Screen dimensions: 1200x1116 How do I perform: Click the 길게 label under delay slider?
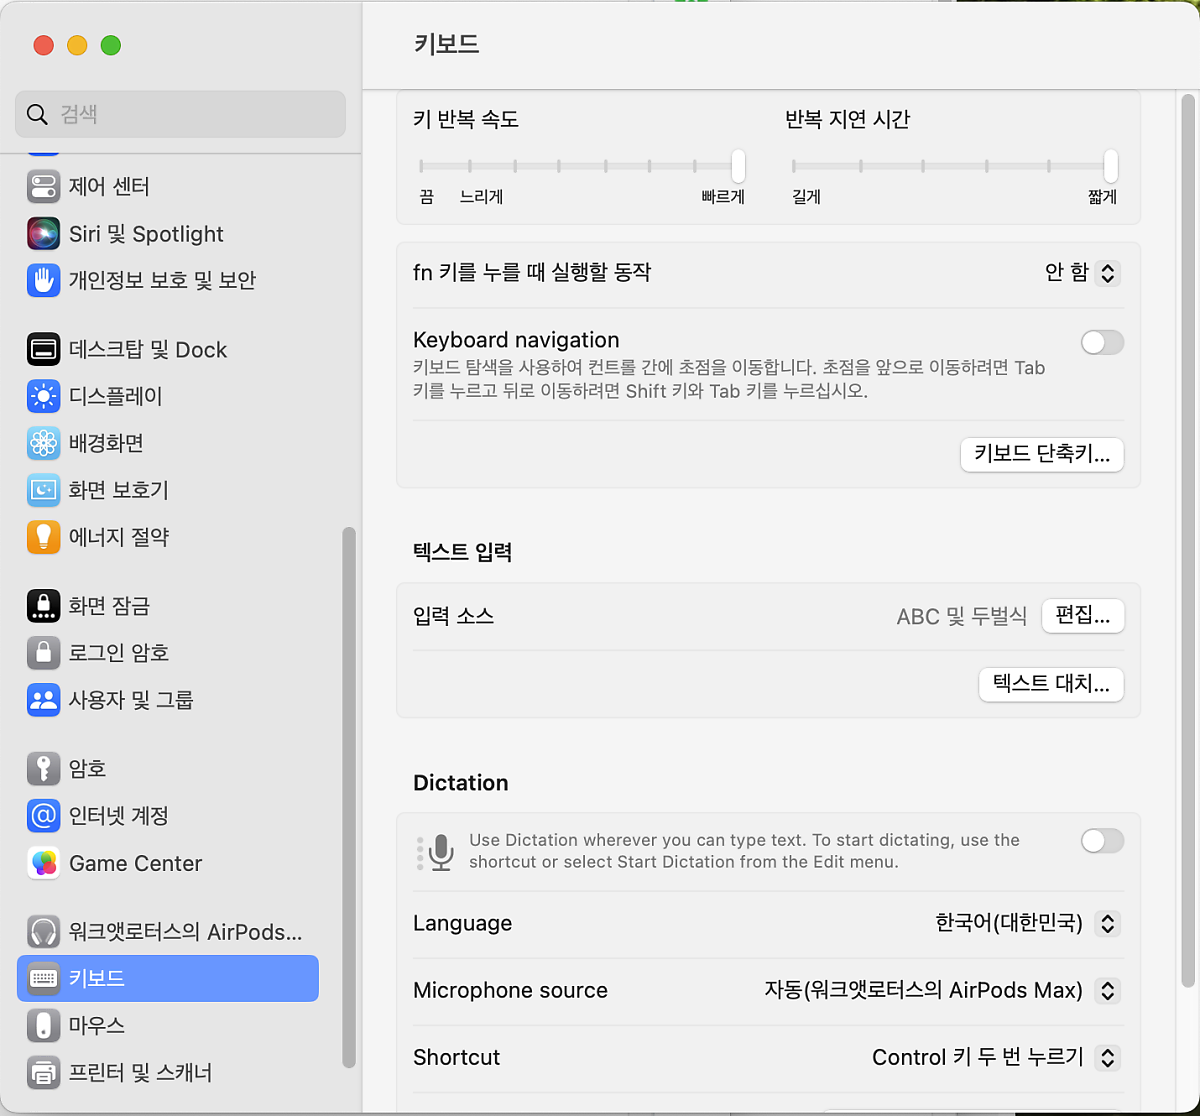(x=806, y=197)
